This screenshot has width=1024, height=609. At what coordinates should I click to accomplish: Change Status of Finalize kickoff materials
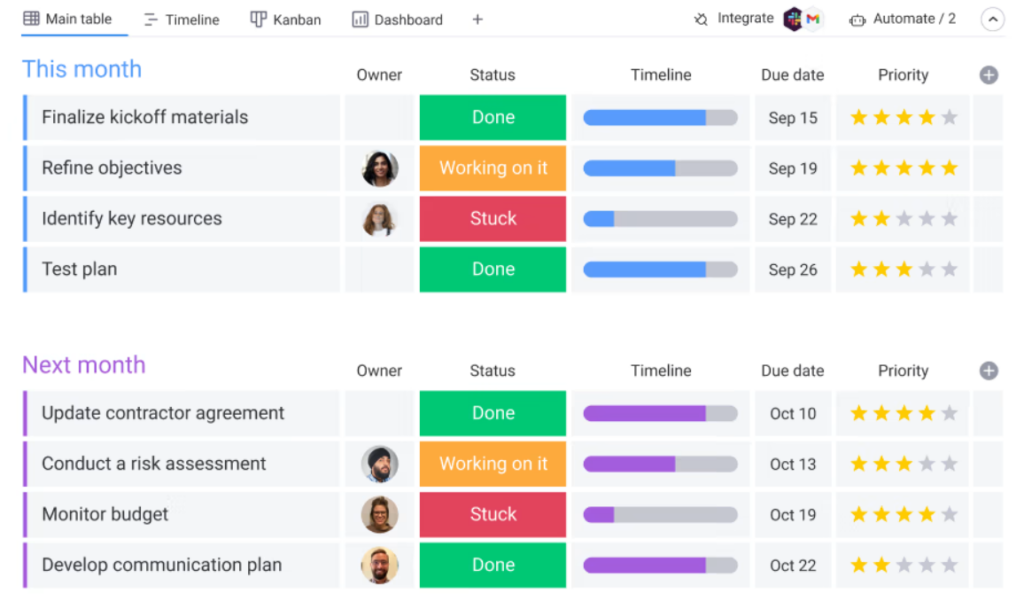click(493, 117)
